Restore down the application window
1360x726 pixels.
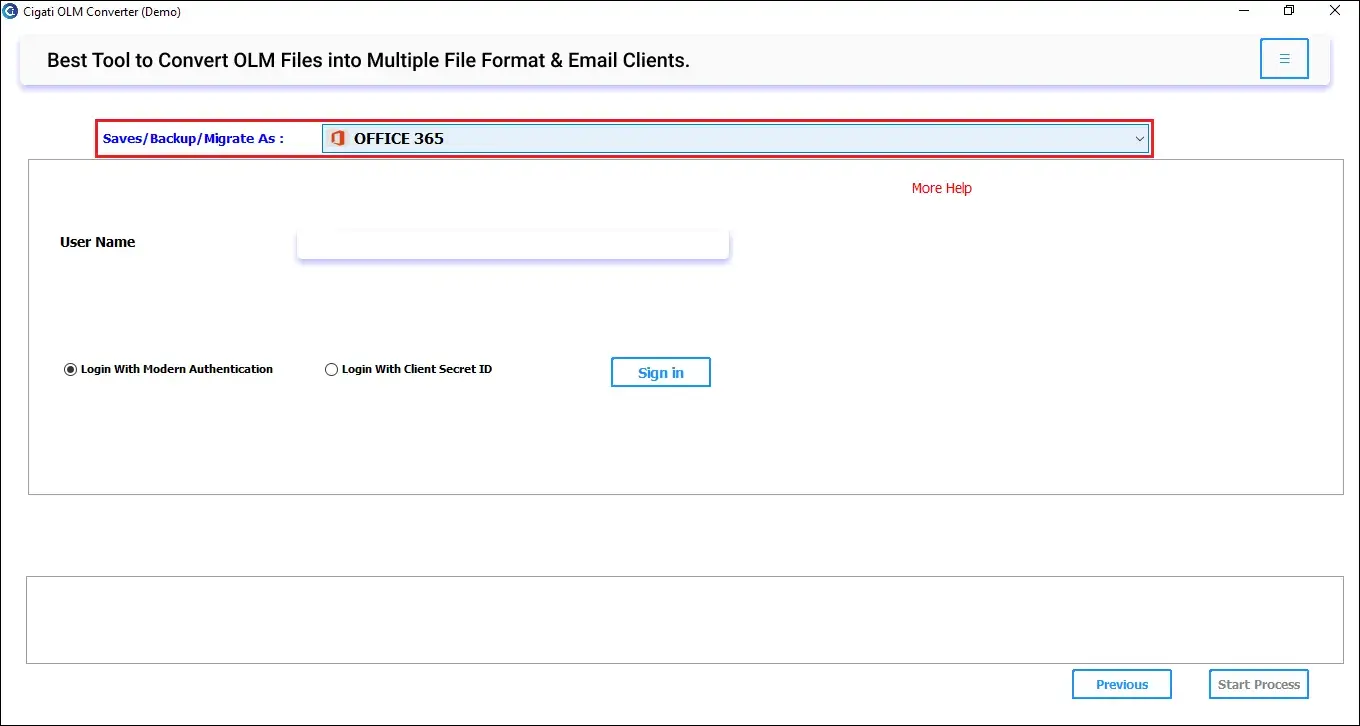(1289, 11)
